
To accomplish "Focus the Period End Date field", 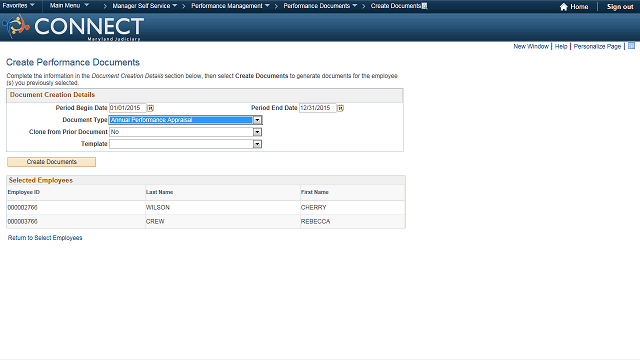I will pos(318,108).
